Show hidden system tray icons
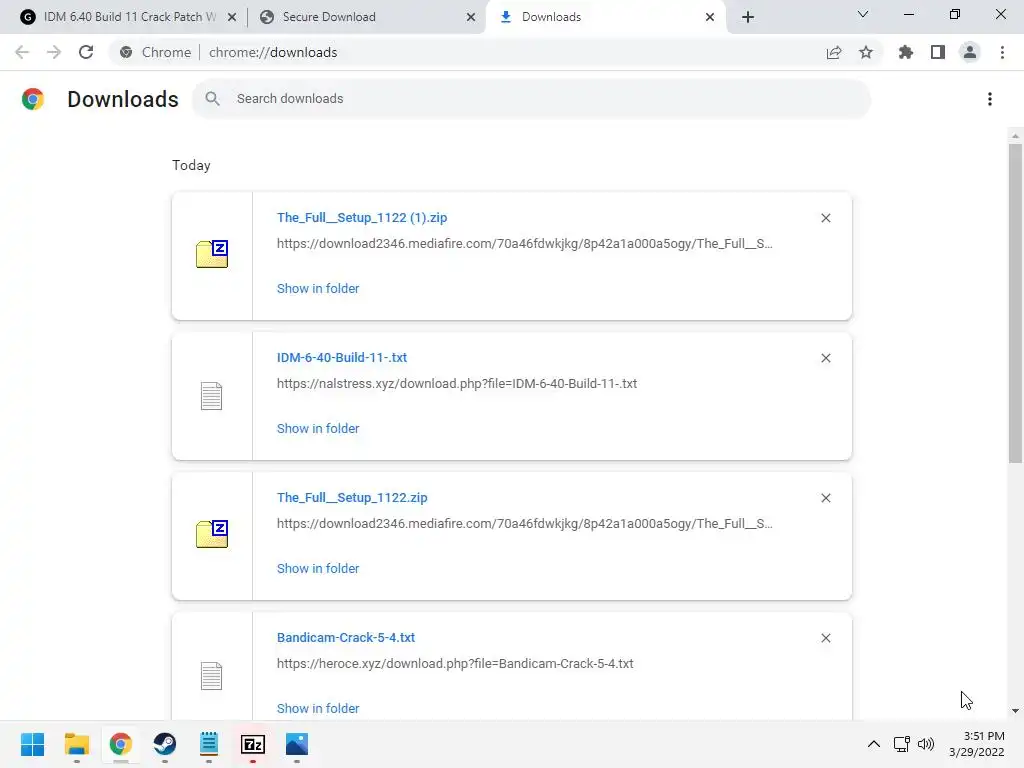Image resolution: width=1024 pixels, height=768 pixels. tap(873, 744)
